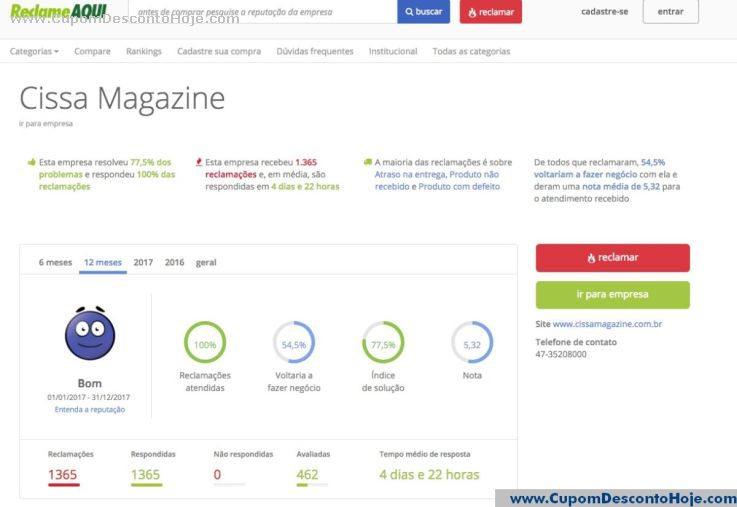Click the thumbs-up icon beside resolved problems text
This screenshot has height=507, width=737.
(x=32, y=162)
